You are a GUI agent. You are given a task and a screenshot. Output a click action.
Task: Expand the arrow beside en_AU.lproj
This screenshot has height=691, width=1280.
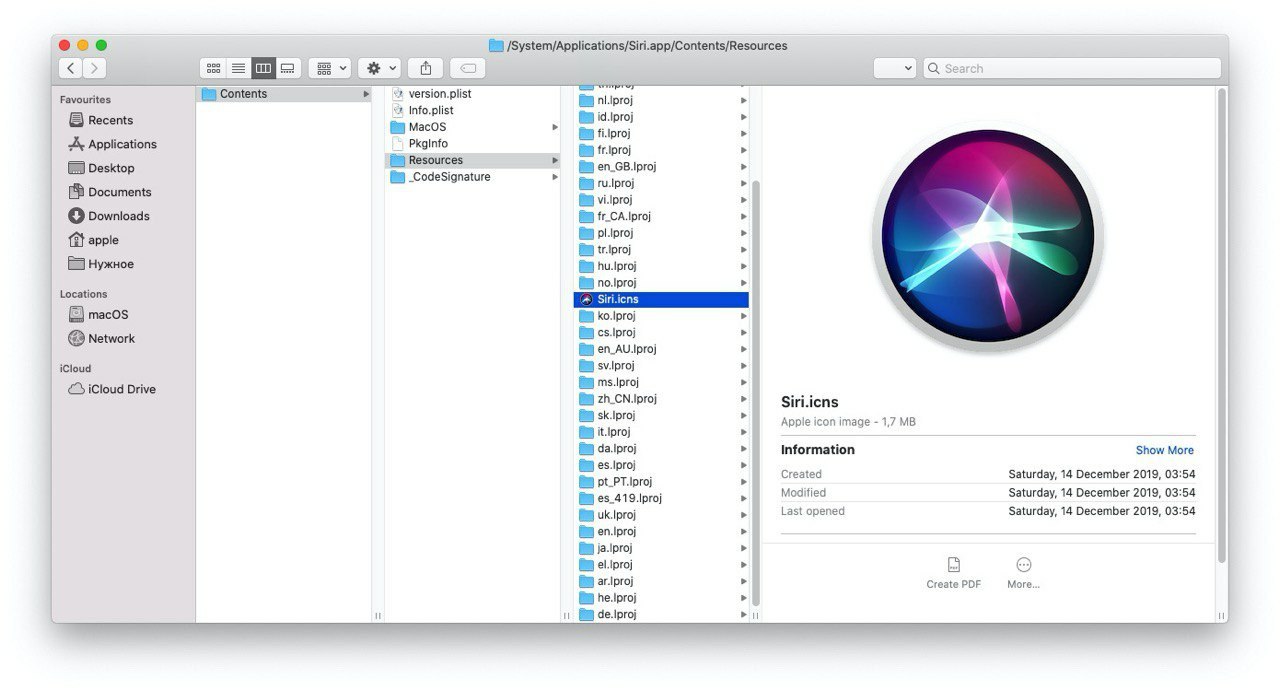tap(743, 349)
